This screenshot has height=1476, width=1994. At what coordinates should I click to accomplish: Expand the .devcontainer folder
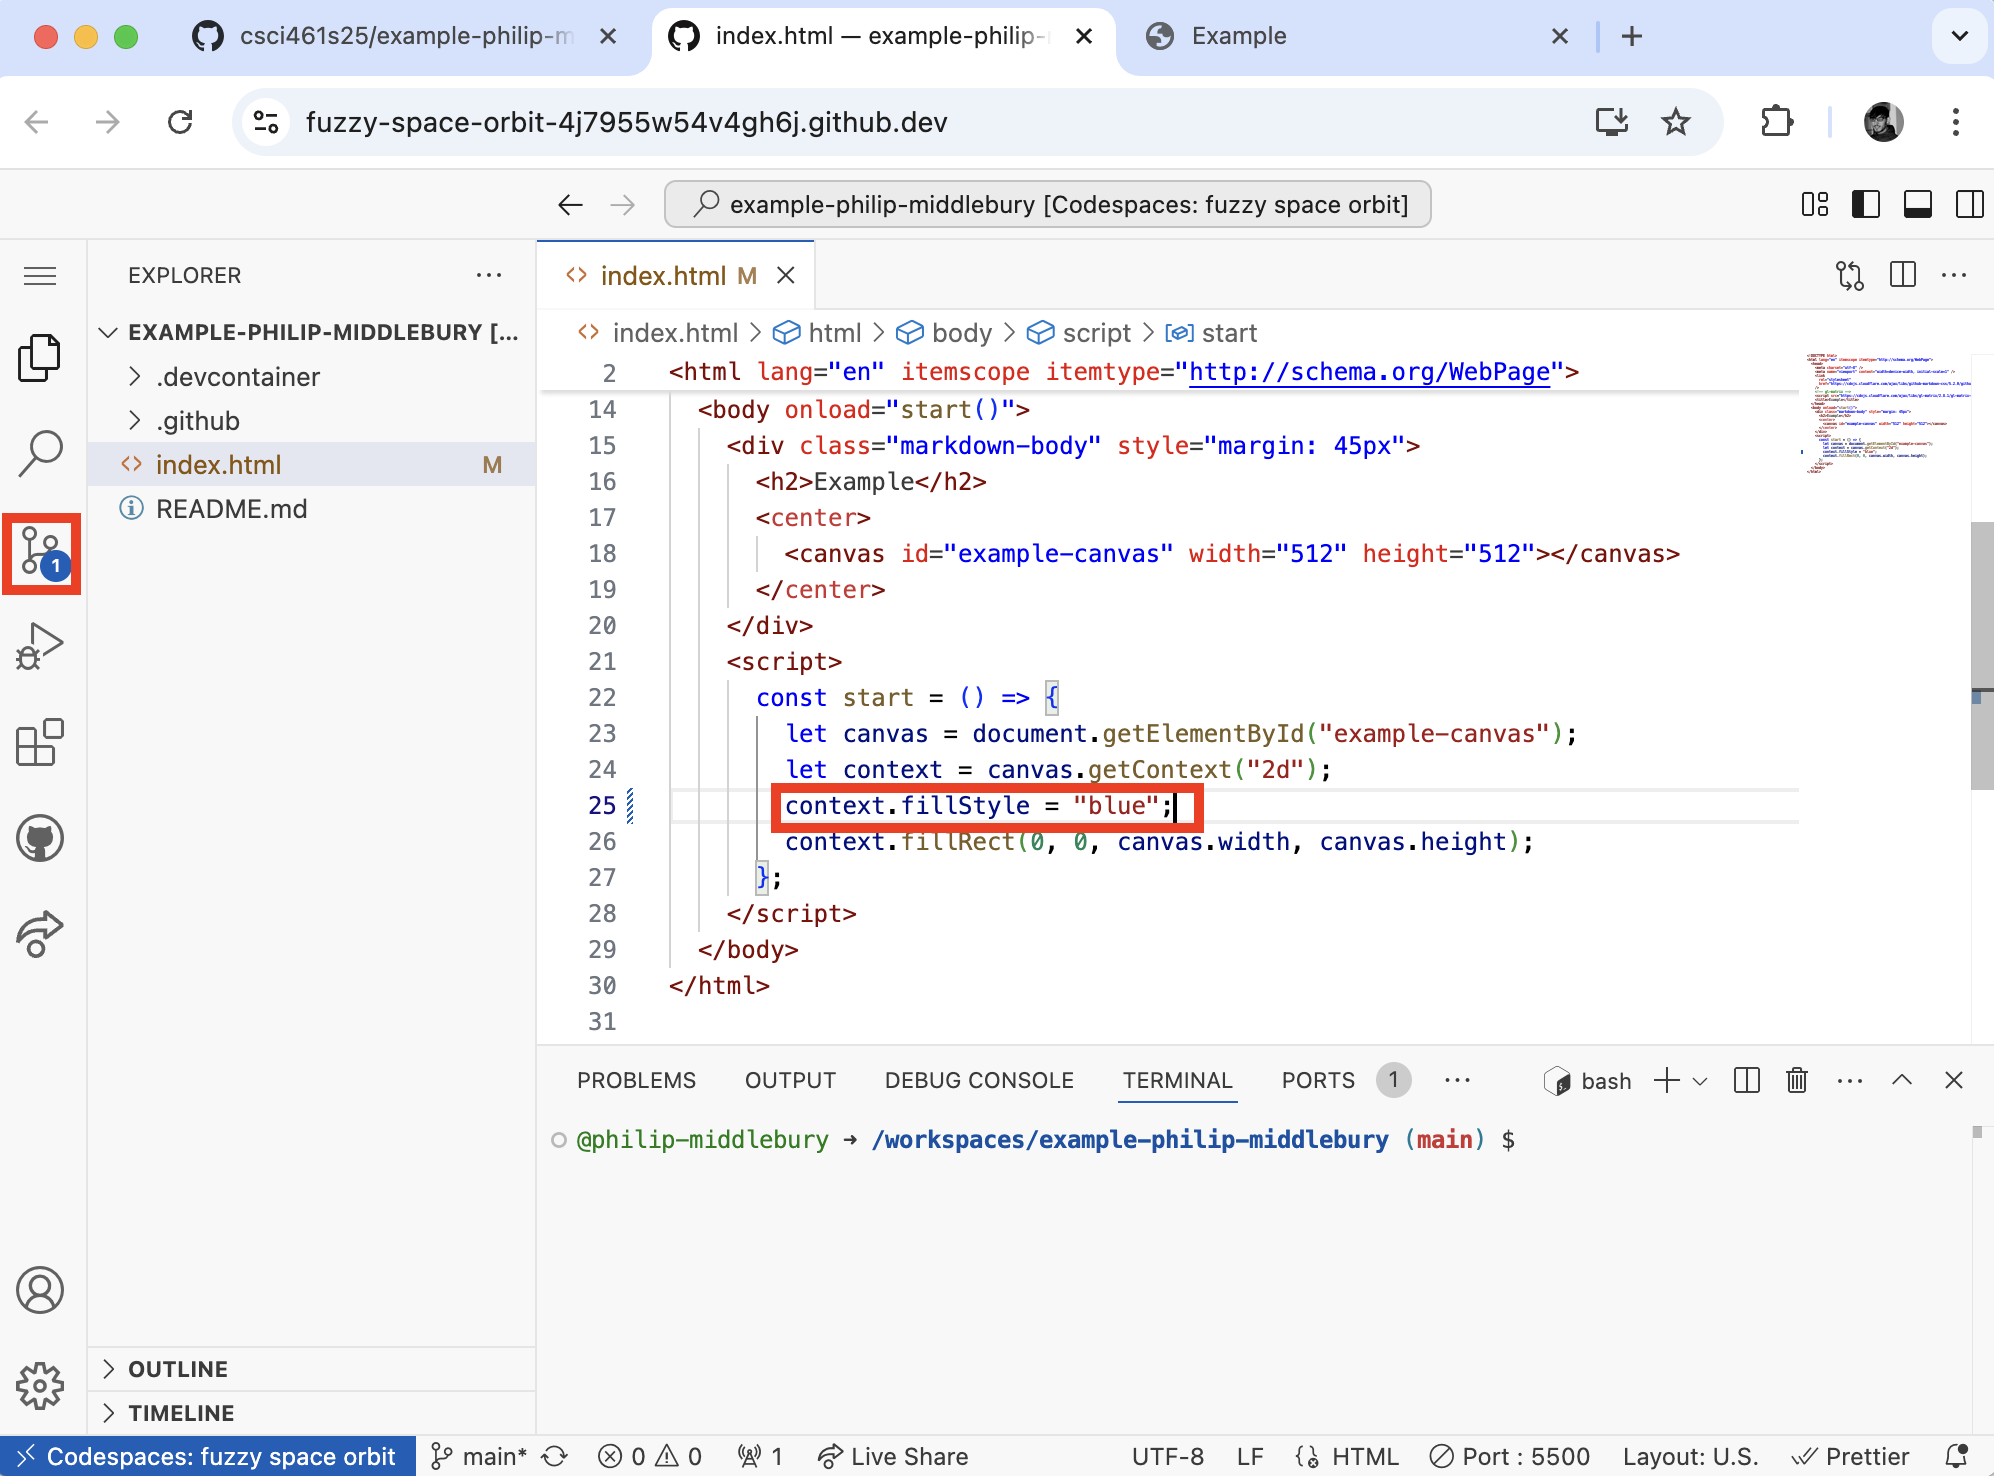311,377
